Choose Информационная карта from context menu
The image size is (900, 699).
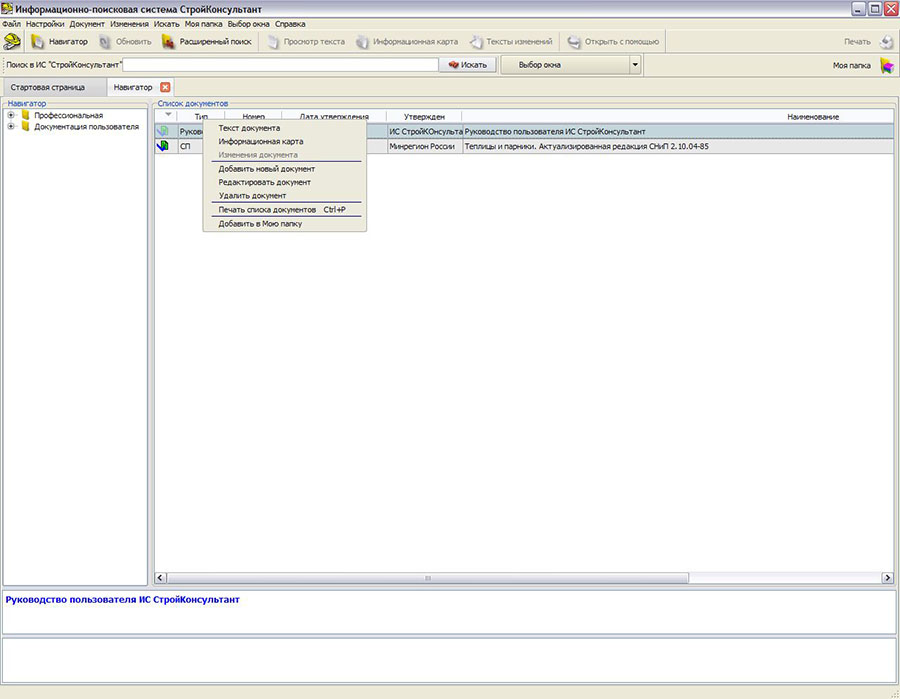coord(285,141)
